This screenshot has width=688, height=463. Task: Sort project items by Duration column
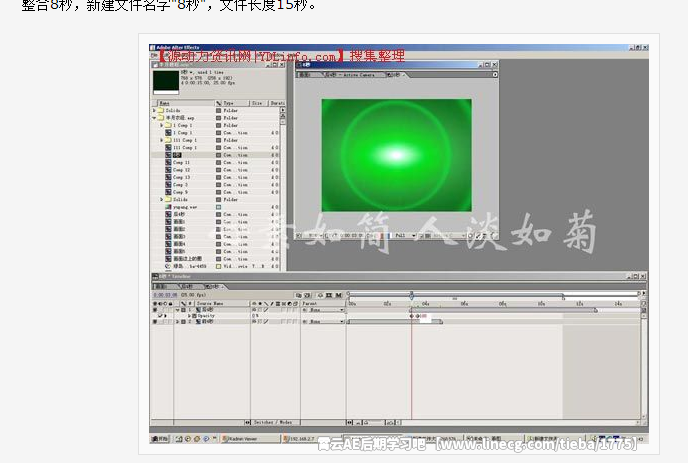click(x=276, y=103)
